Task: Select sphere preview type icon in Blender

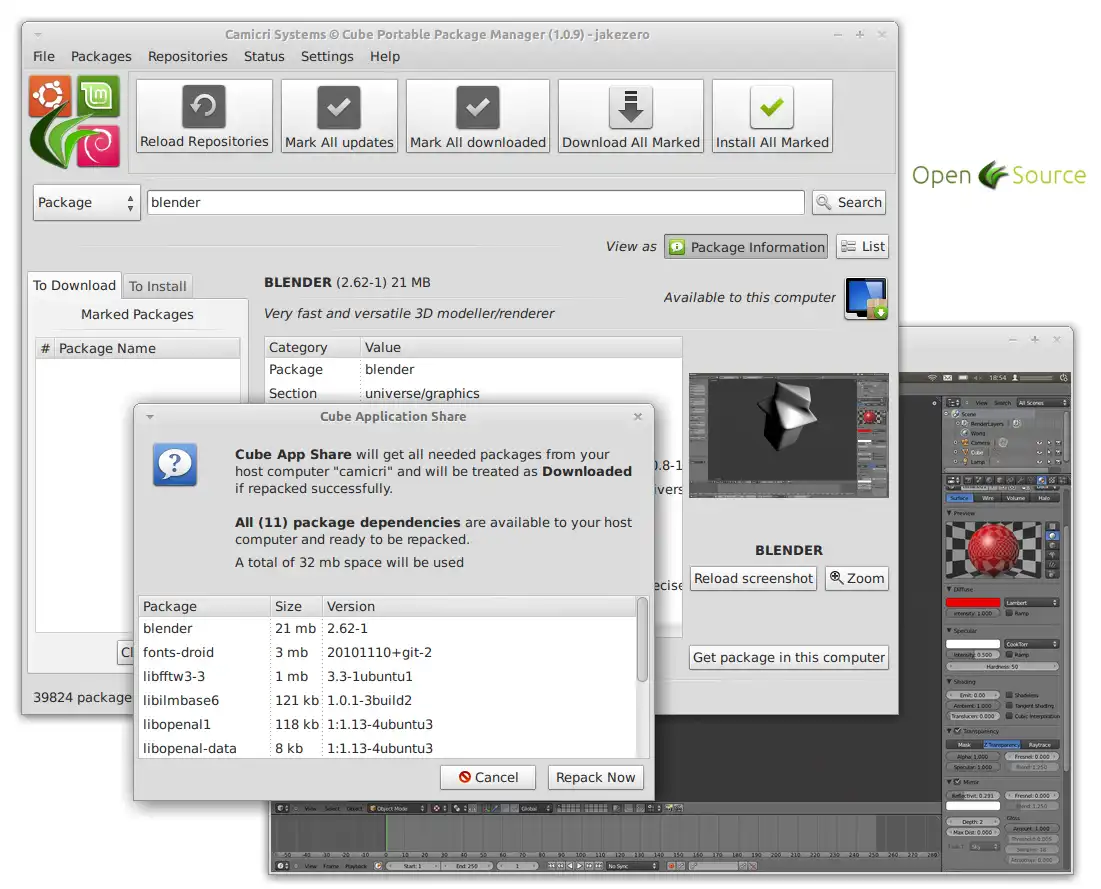Action: point(1052,536)
